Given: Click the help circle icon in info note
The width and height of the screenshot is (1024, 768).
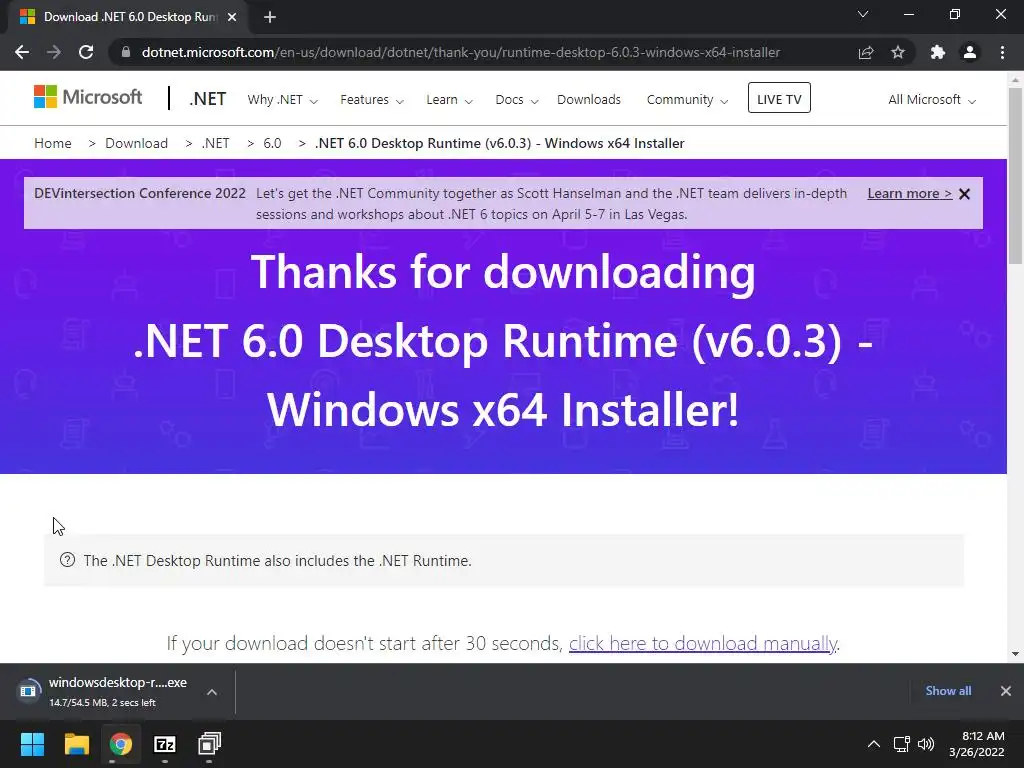Looking at the screenshot, I should click(x=67, y=560).
